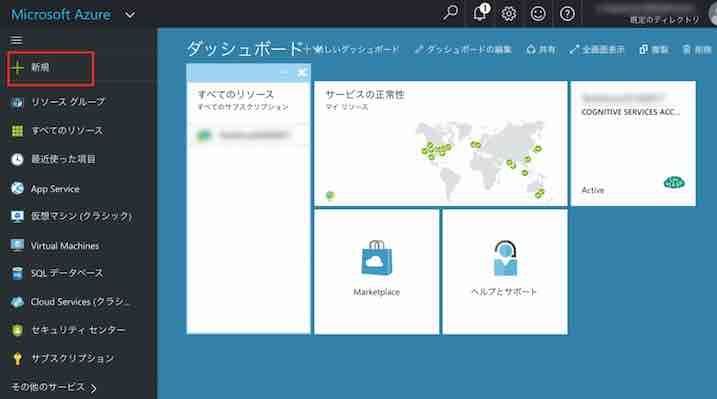The height and width of the screenshot is (399, 717).
Task: Open セキュリティ センター in the sidebar
Action: (78, 330)
